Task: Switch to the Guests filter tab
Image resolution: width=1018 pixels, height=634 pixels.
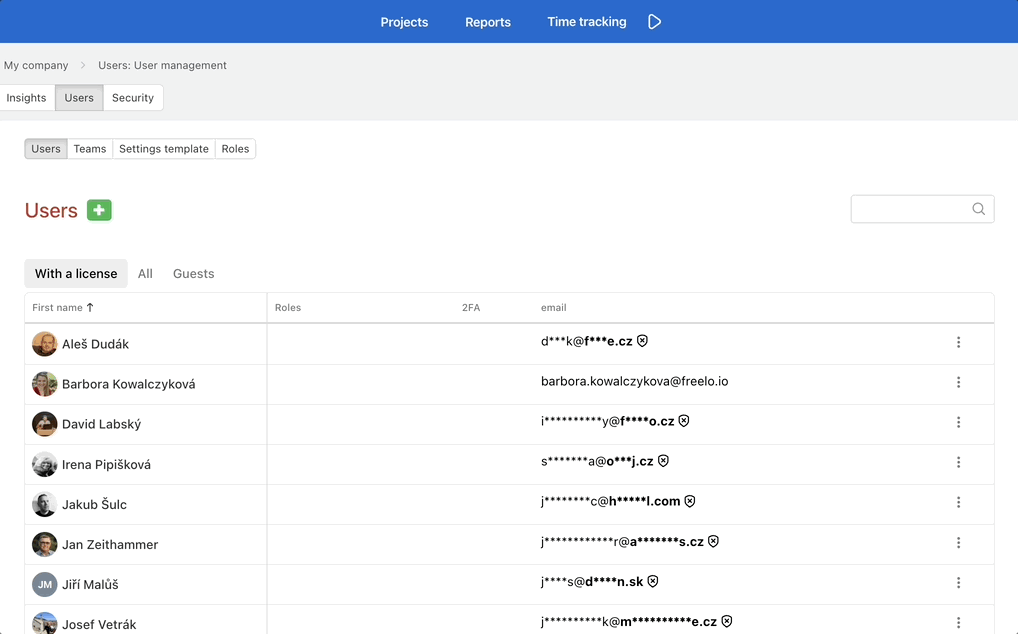Action: (193, 274)
